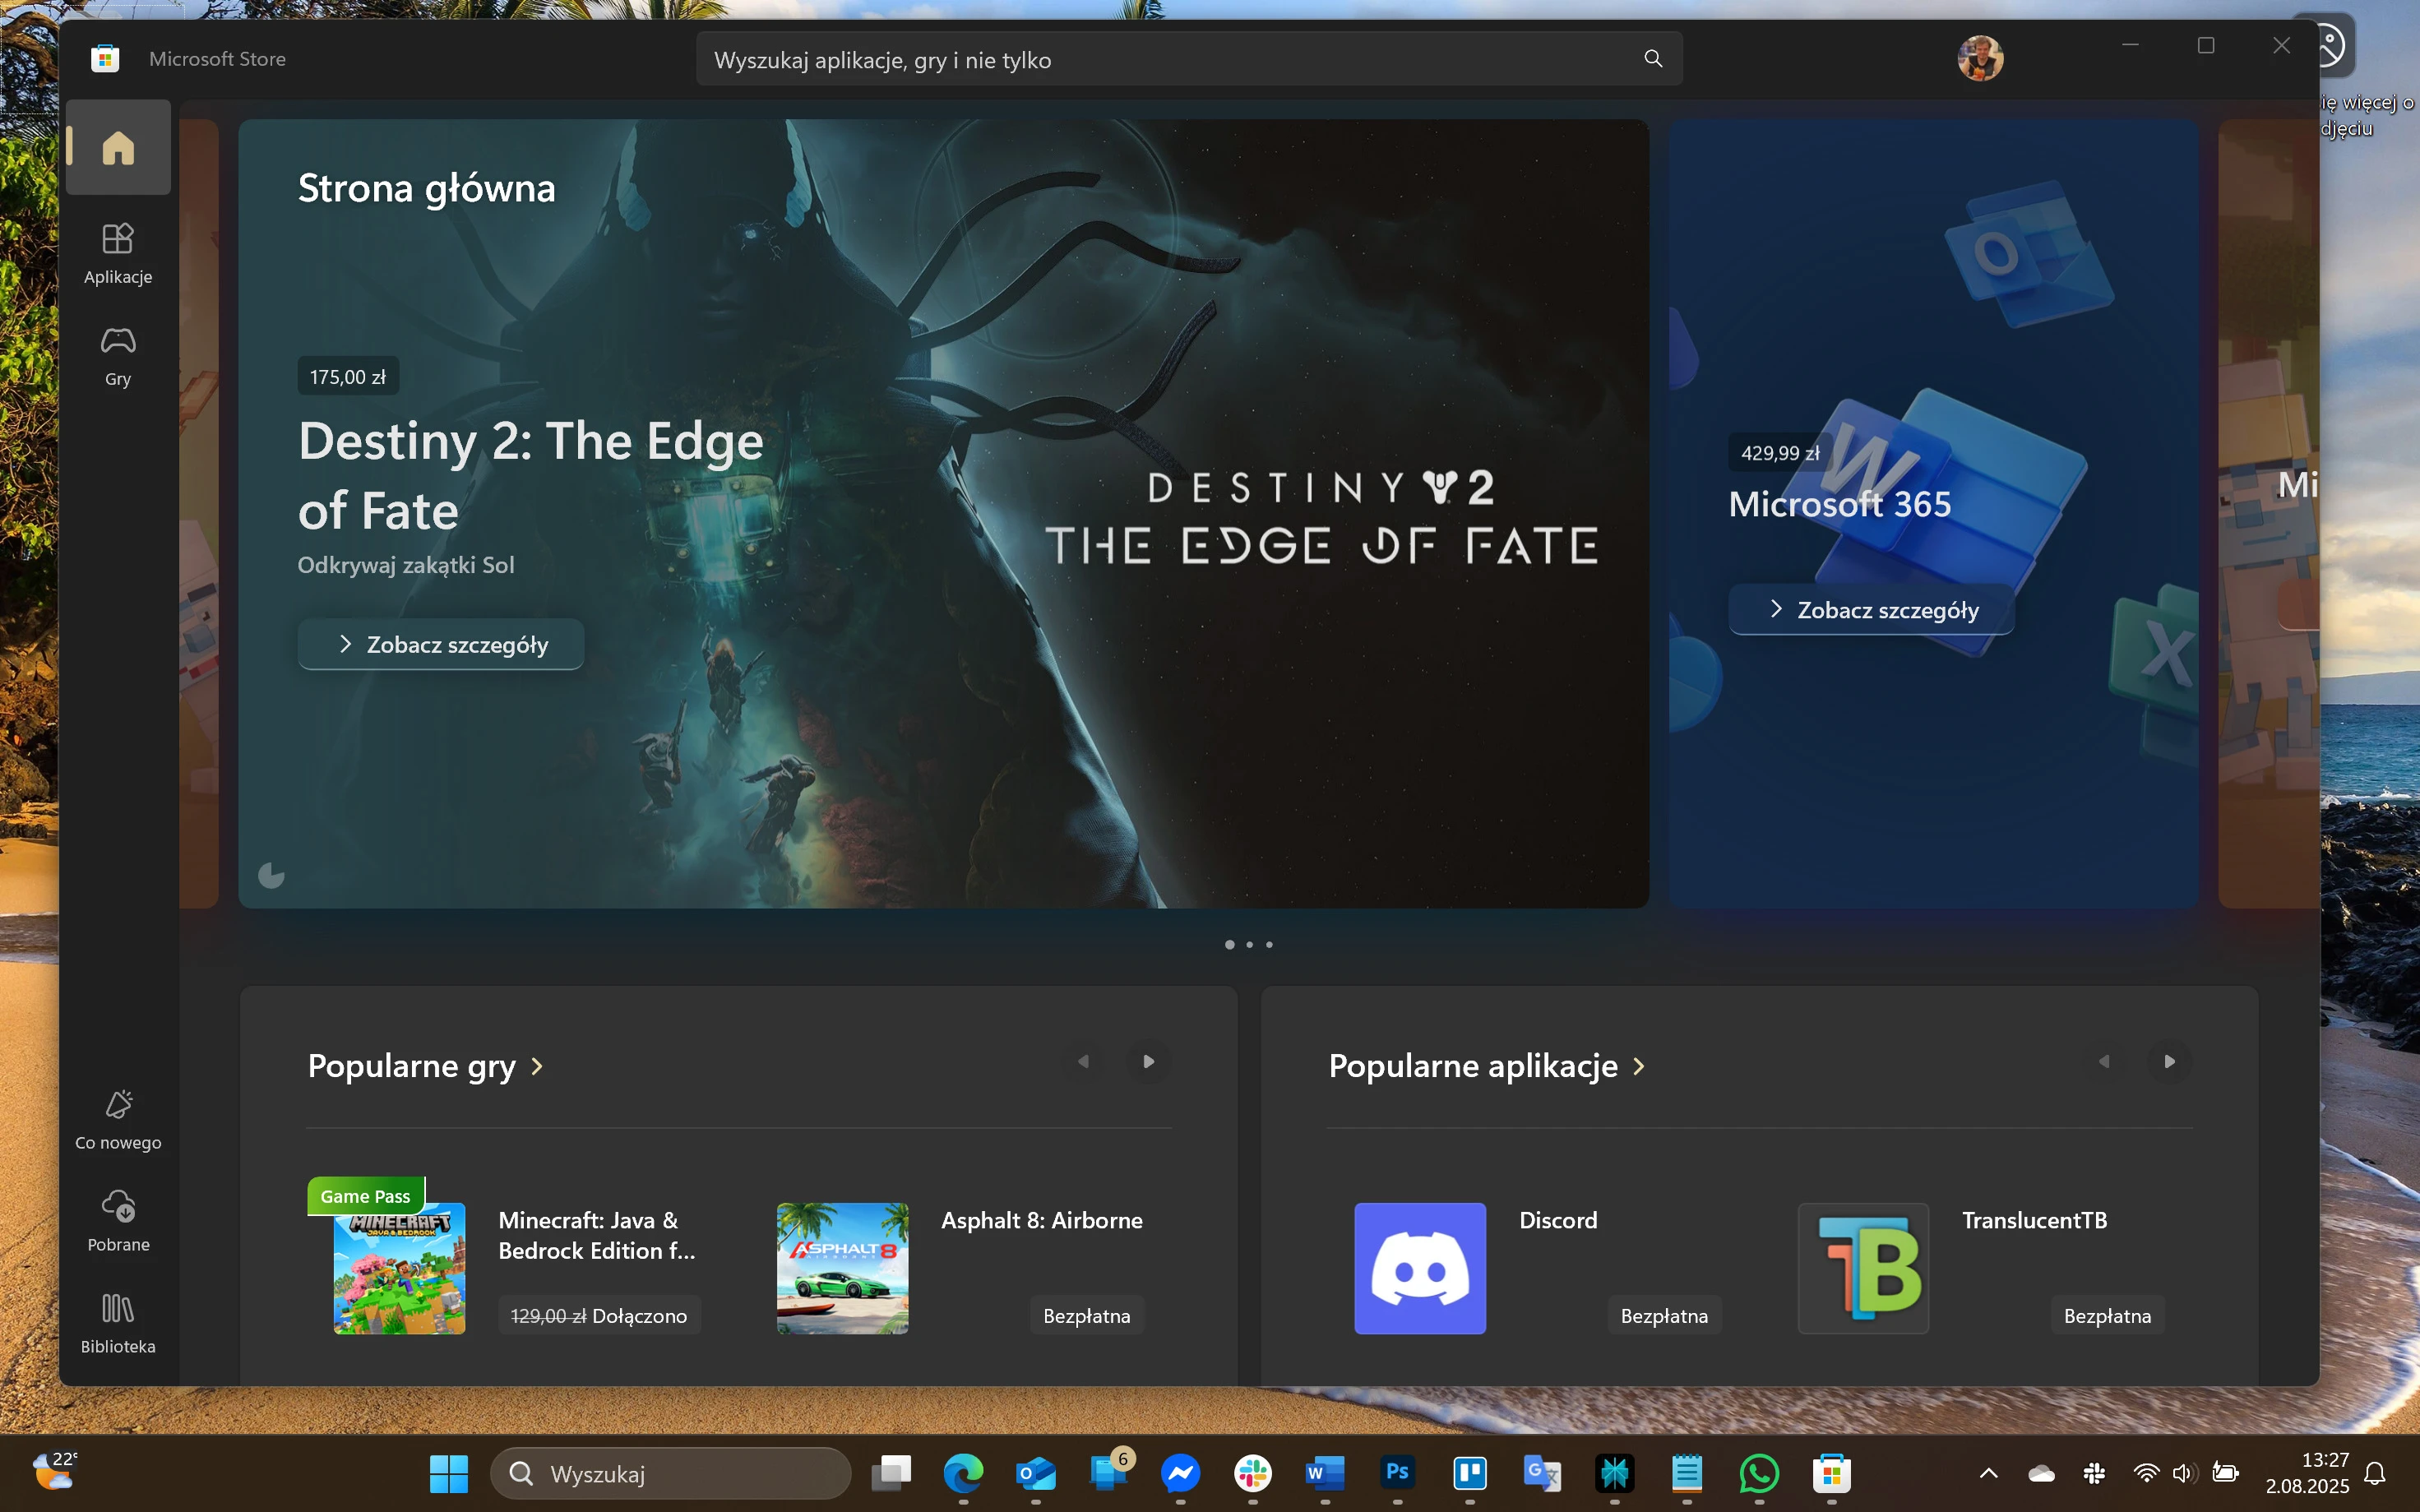Open Biblioteka library in the sidebar
Viewport: 2420px width, 1512px height.
118,1324
